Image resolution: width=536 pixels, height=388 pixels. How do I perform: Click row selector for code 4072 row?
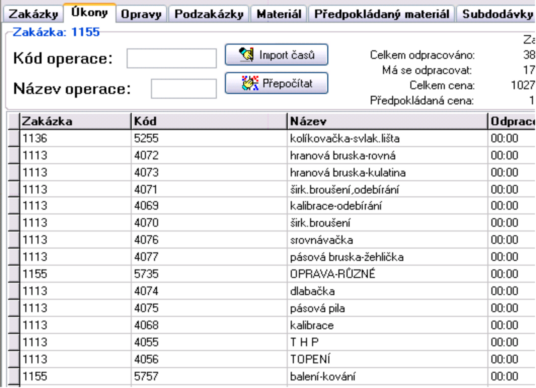pos(14,156)
